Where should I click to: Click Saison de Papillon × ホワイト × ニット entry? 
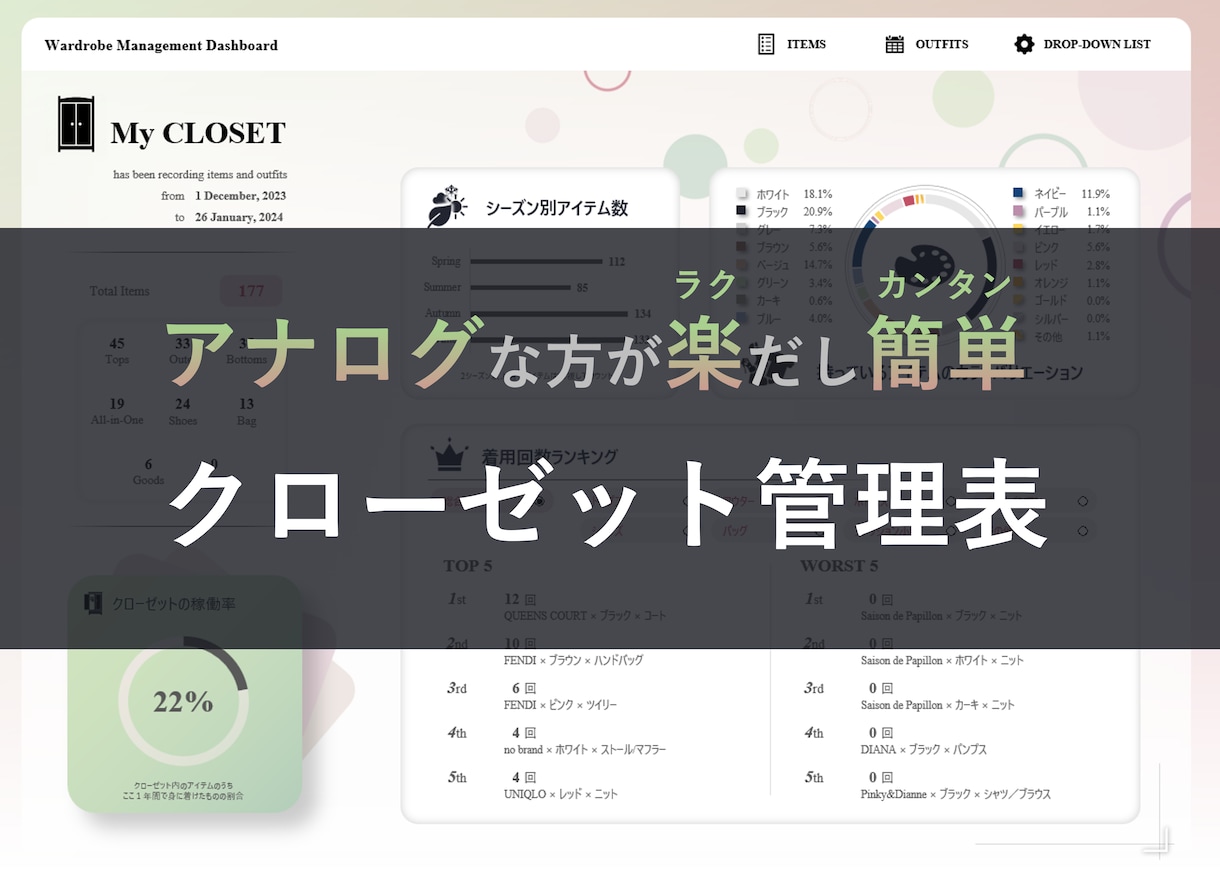(x=942, y=660)
